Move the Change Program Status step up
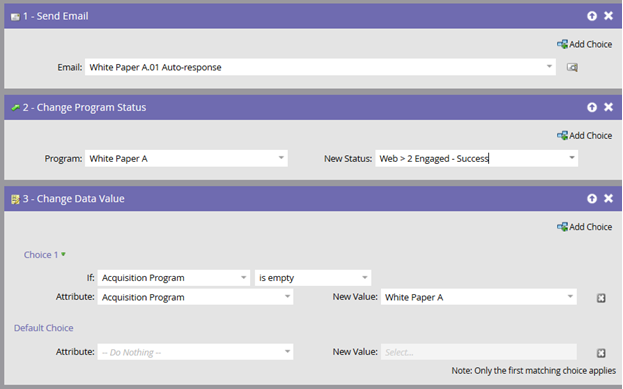Screen dimensions: 623x389 592,107
